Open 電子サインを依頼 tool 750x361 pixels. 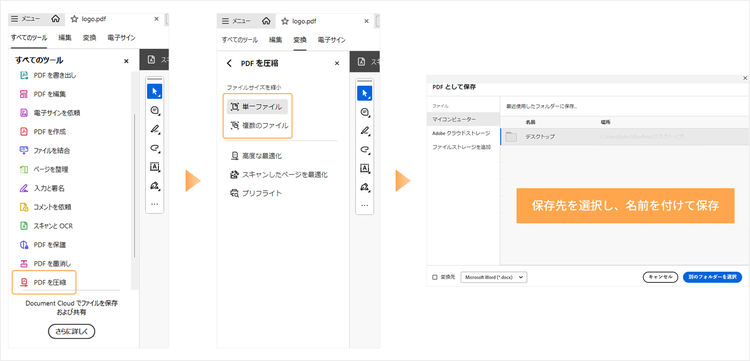pyautogui.click(x=50, y=113)
